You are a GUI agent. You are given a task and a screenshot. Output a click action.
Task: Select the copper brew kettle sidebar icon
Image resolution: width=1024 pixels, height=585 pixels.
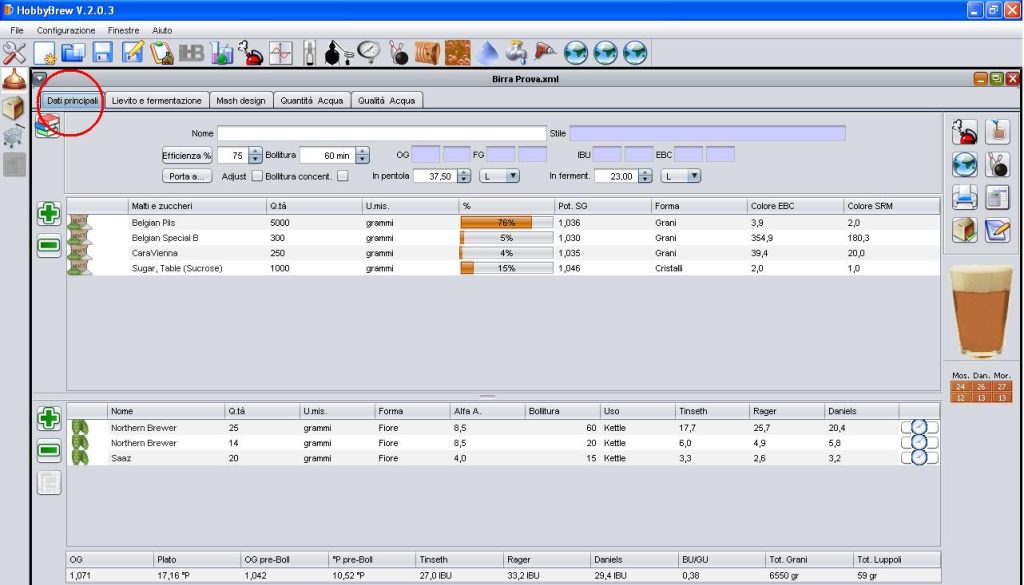tap(14, 80)
